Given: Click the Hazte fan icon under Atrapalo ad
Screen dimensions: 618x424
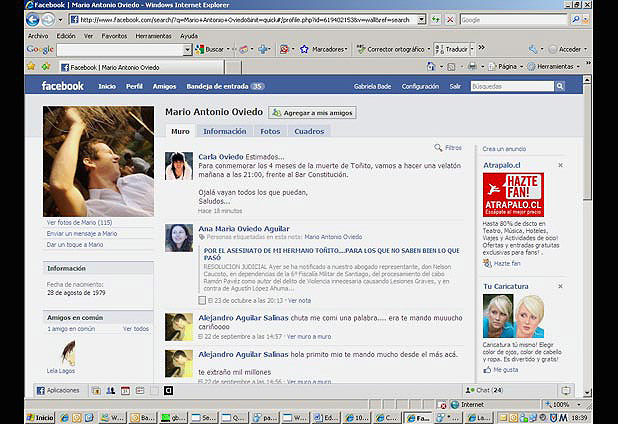Looking at the screenshot, I should pos(487,263).
